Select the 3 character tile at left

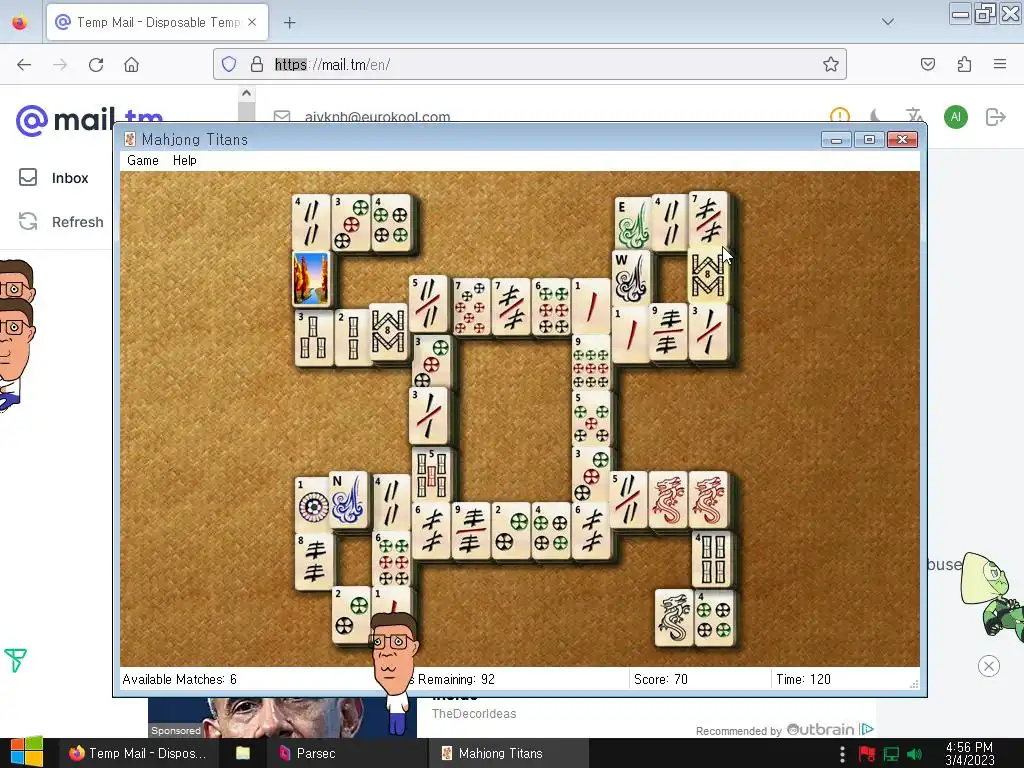point(313,337)
